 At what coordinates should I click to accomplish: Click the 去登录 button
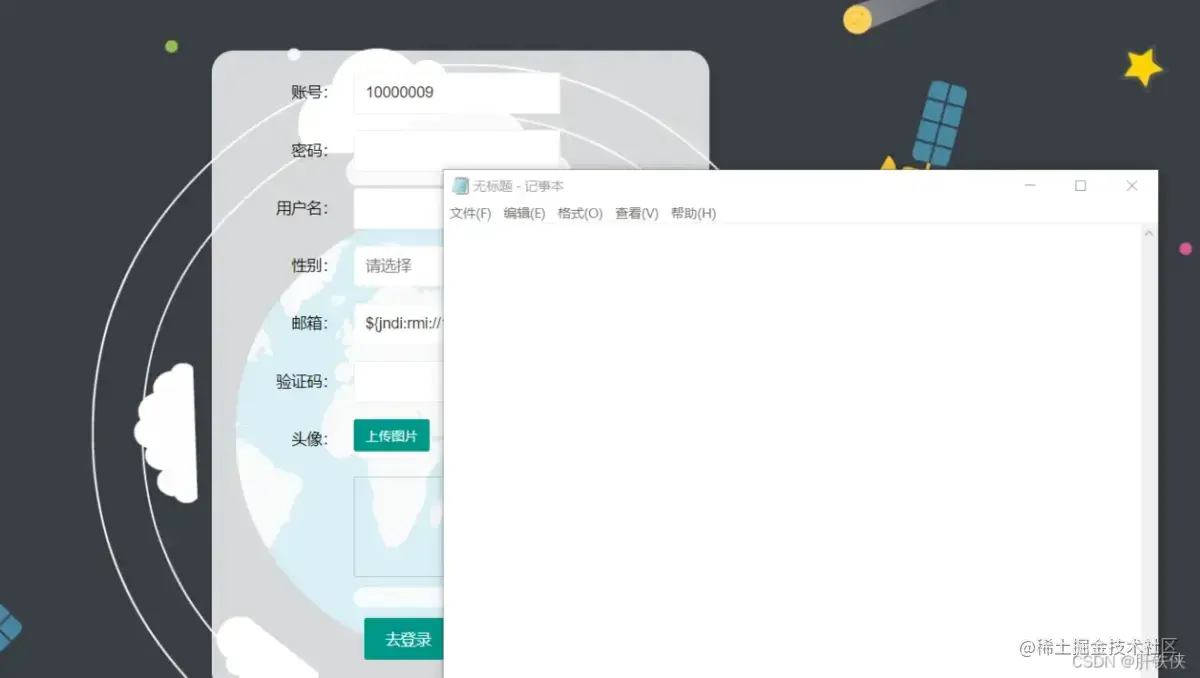tap(404, 639)
